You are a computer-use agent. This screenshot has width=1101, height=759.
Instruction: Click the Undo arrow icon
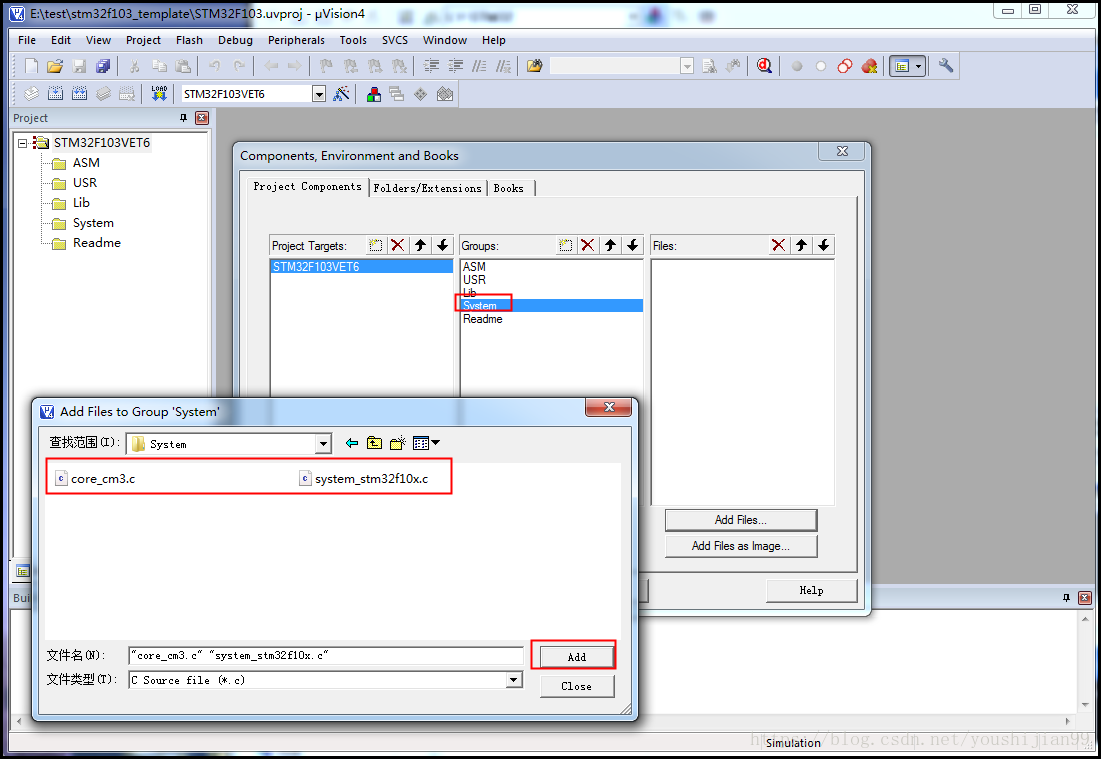coord(214,66)
